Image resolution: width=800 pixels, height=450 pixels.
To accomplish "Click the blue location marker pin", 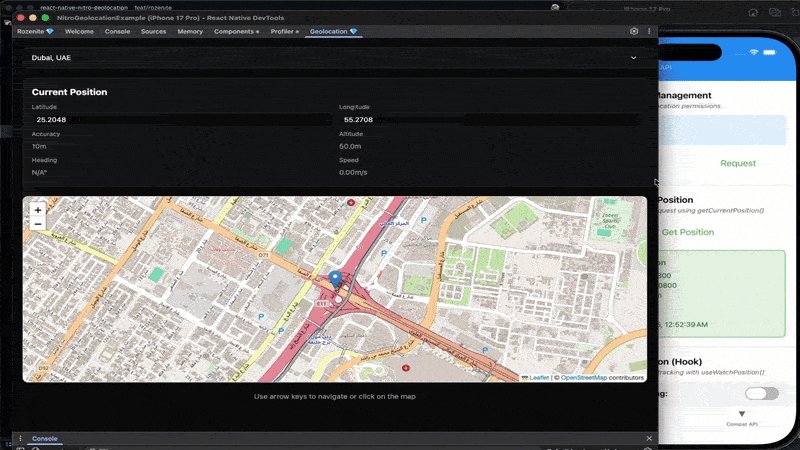I will pos(335,280).
